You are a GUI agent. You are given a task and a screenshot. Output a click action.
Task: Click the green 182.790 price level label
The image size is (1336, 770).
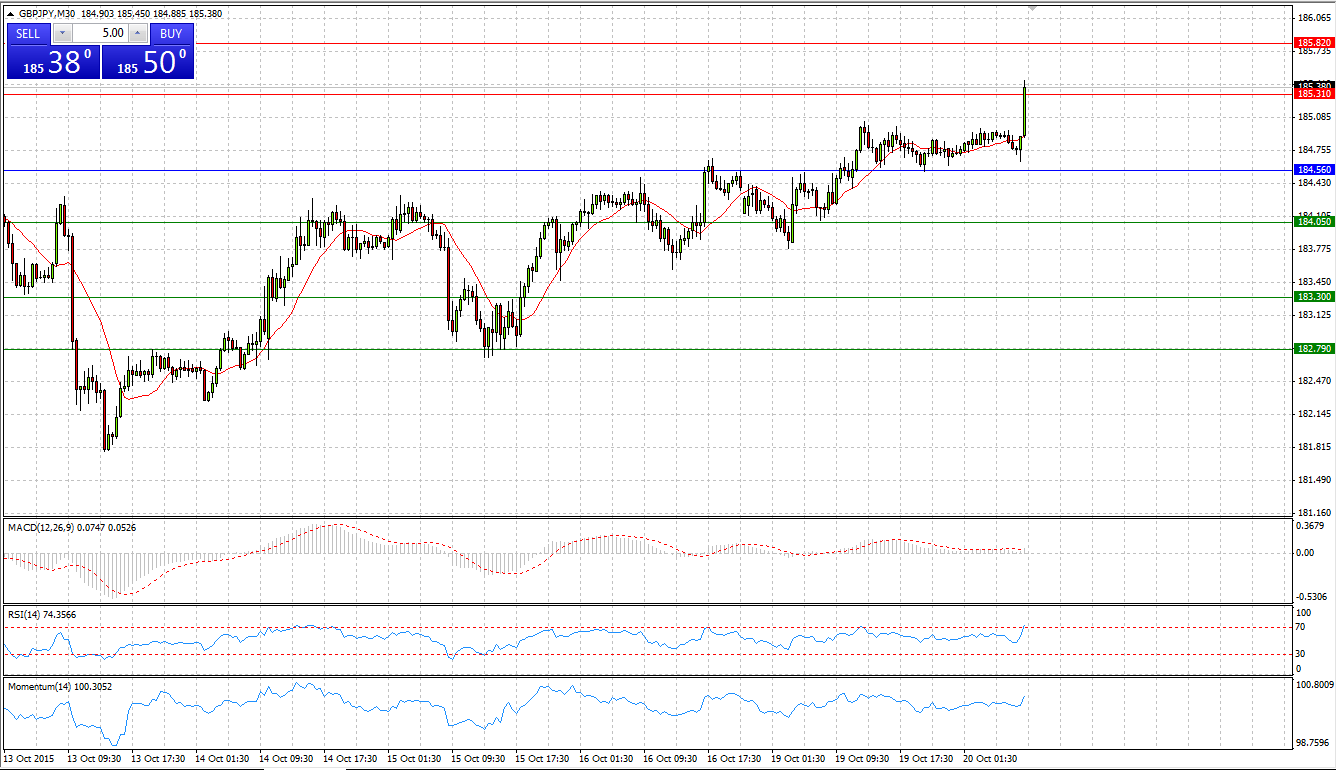[x=1314, y=349]
